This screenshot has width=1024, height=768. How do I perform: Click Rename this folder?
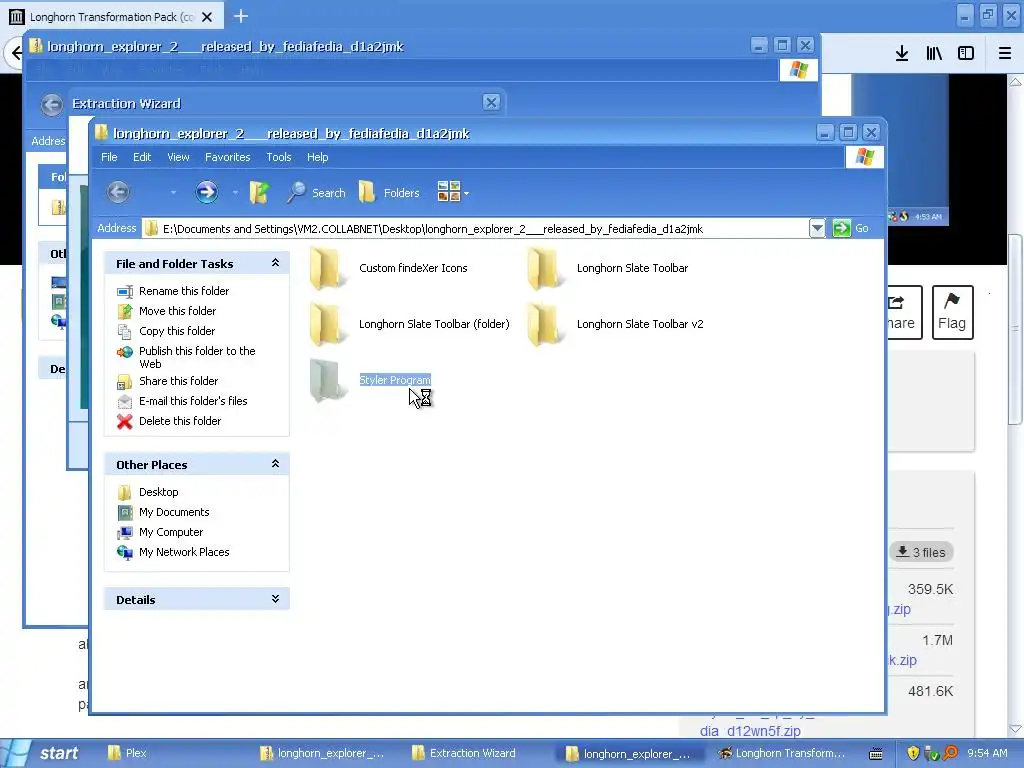point(184,291)
